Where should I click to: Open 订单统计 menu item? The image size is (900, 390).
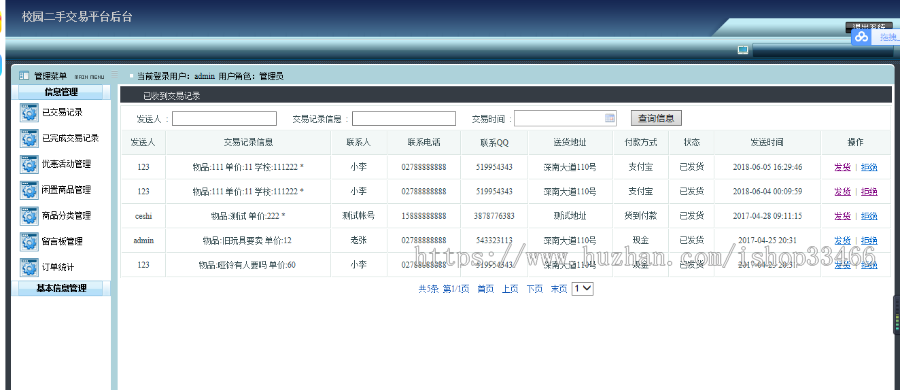point(58,268)
